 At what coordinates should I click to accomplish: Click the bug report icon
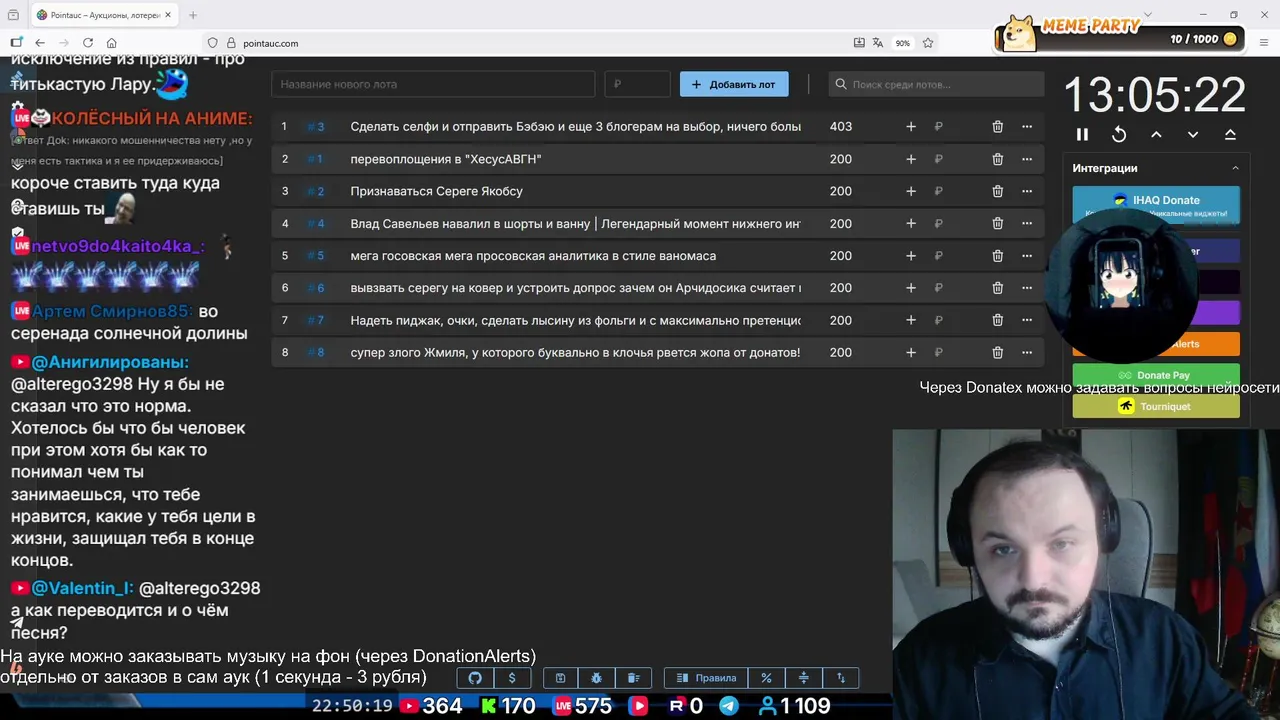(597, 678)
